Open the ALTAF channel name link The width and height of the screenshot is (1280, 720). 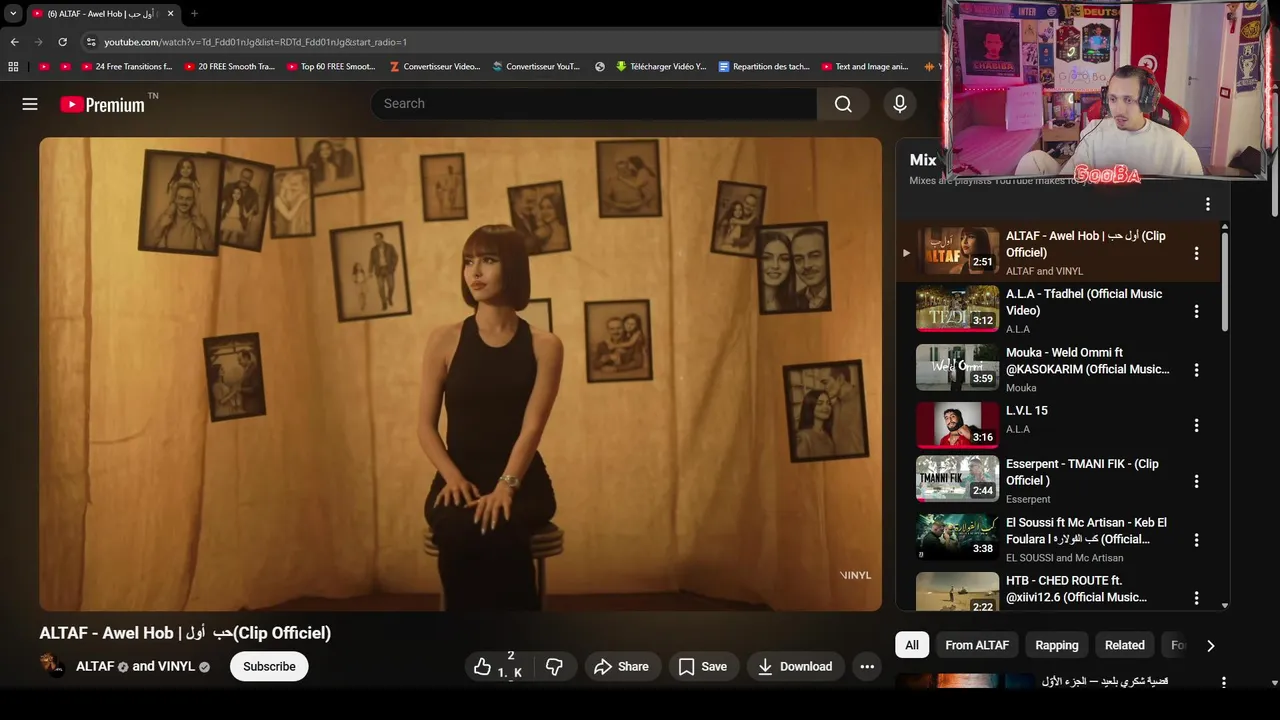[95, 666]
